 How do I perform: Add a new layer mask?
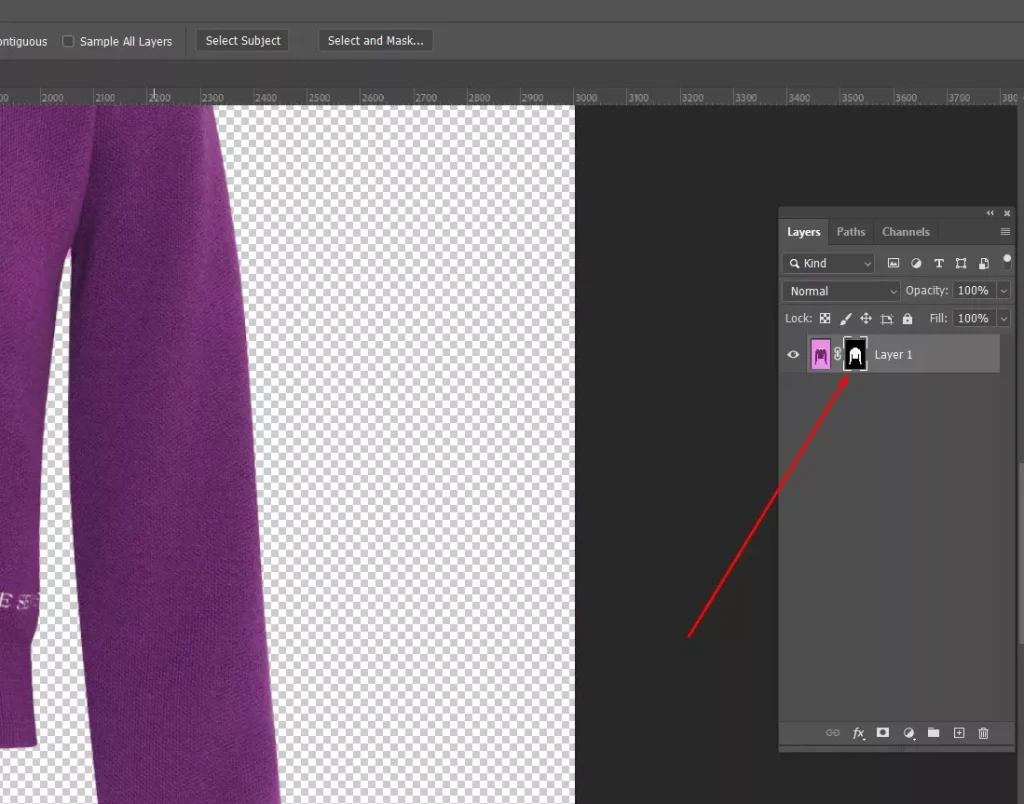point(883,733)
